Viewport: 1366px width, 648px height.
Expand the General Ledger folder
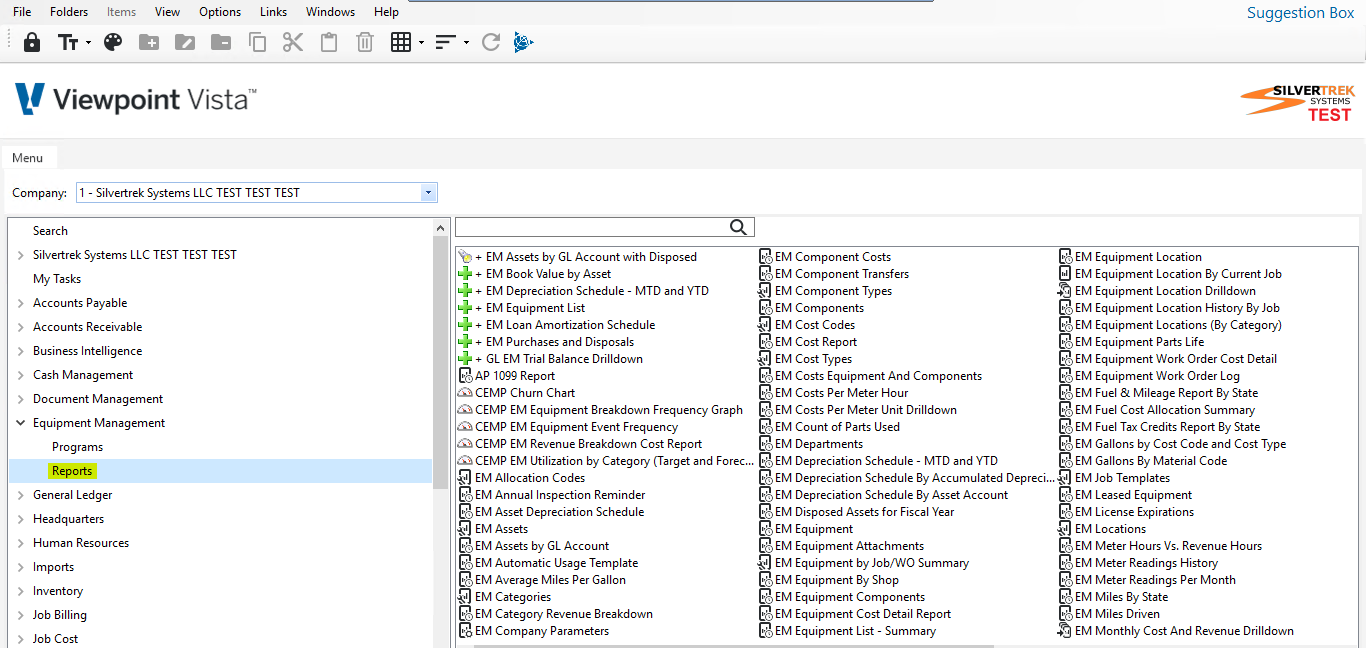click(x=21, y=495)
